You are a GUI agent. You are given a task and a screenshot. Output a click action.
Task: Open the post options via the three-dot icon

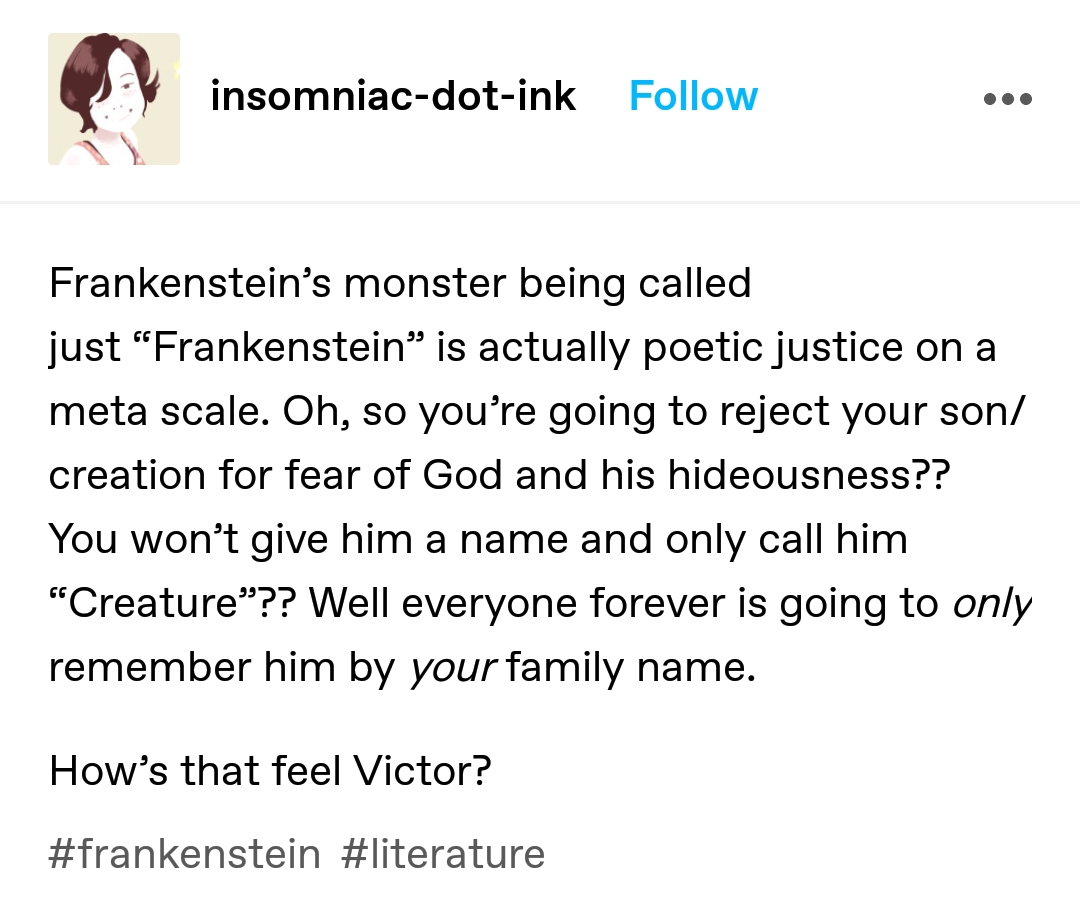[1007, 98]
